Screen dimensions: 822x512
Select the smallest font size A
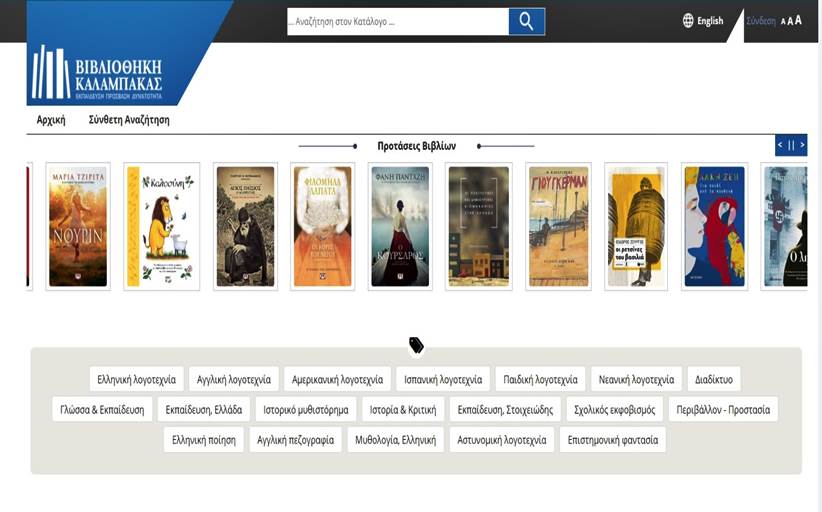click(x=783, y=21)
